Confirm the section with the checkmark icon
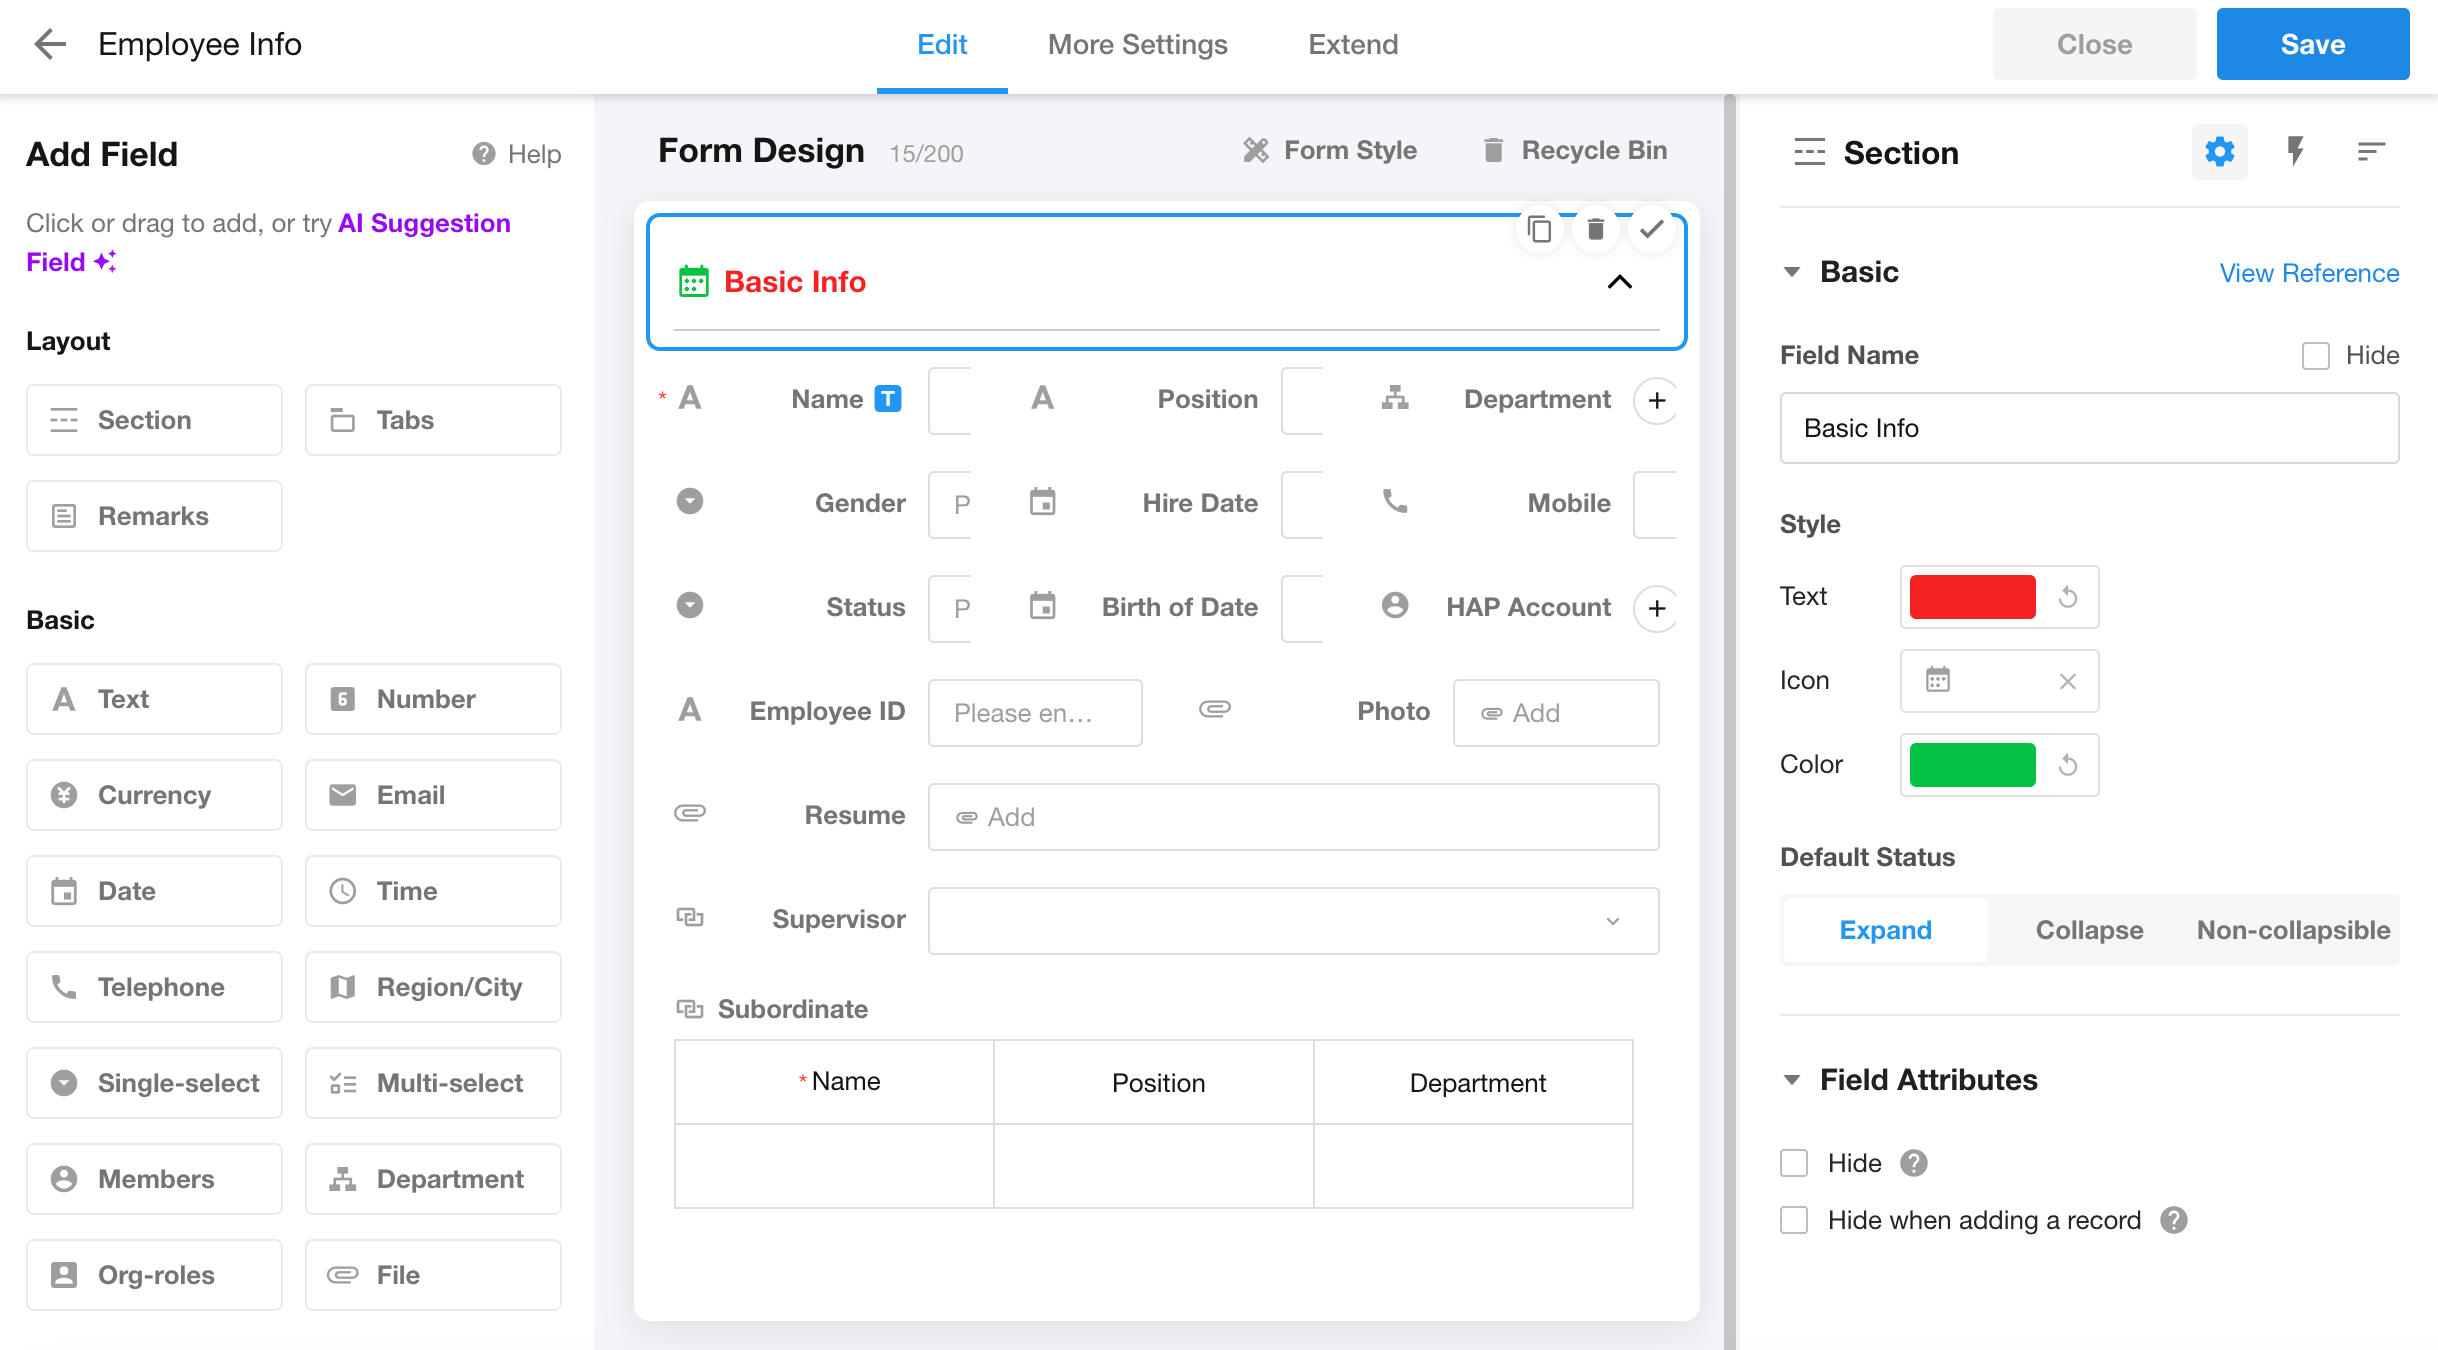The height and width of the screenshot is (1350, 2438). click(x=1652, y=229)
